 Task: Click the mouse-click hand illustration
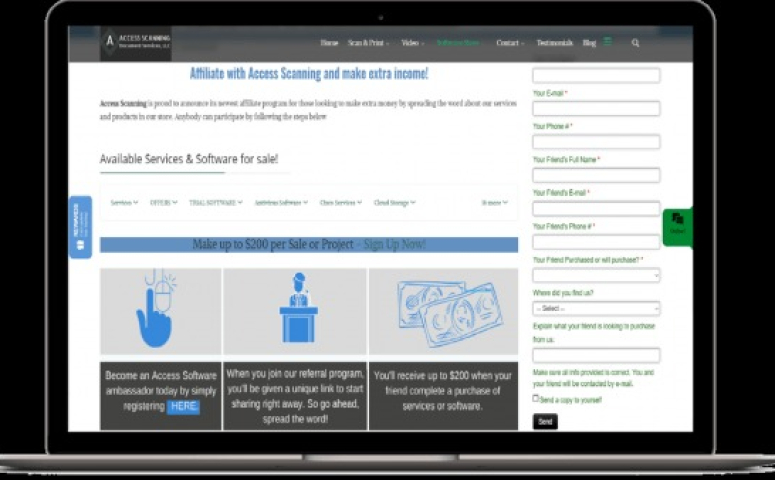pyautogui.click(x=160, y=310)
